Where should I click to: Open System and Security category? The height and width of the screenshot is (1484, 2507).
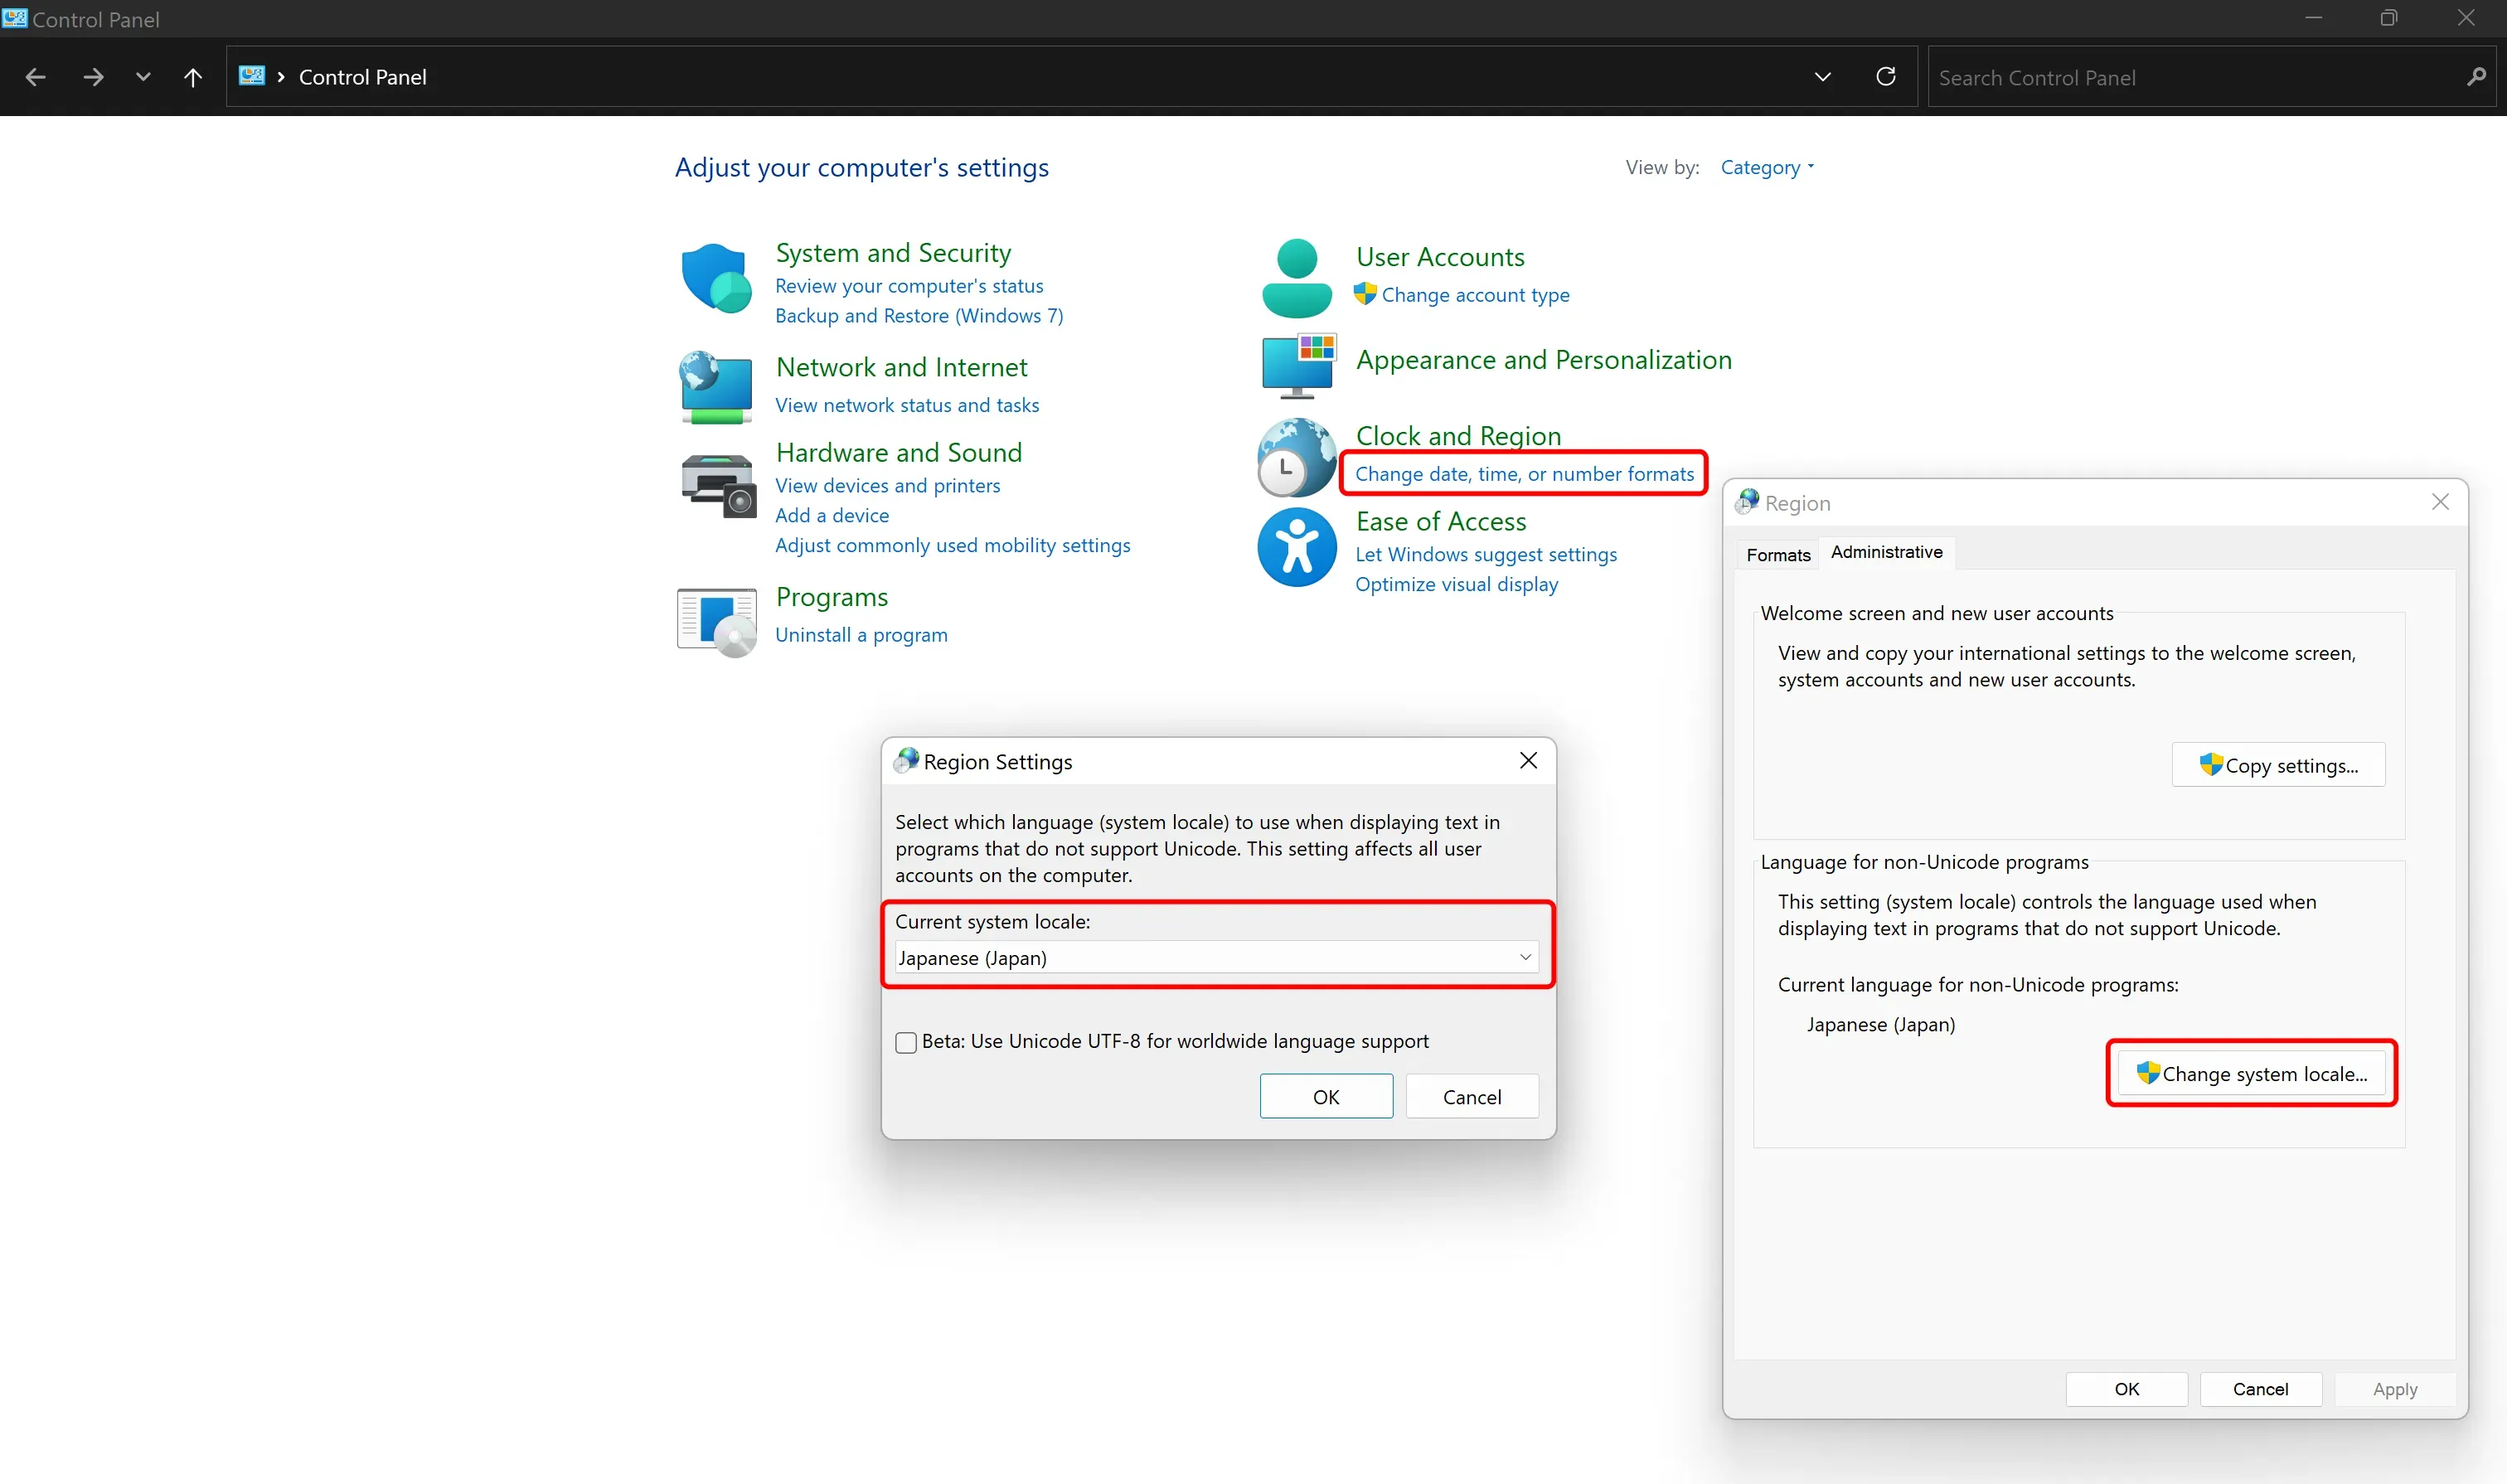click(893, 253)
